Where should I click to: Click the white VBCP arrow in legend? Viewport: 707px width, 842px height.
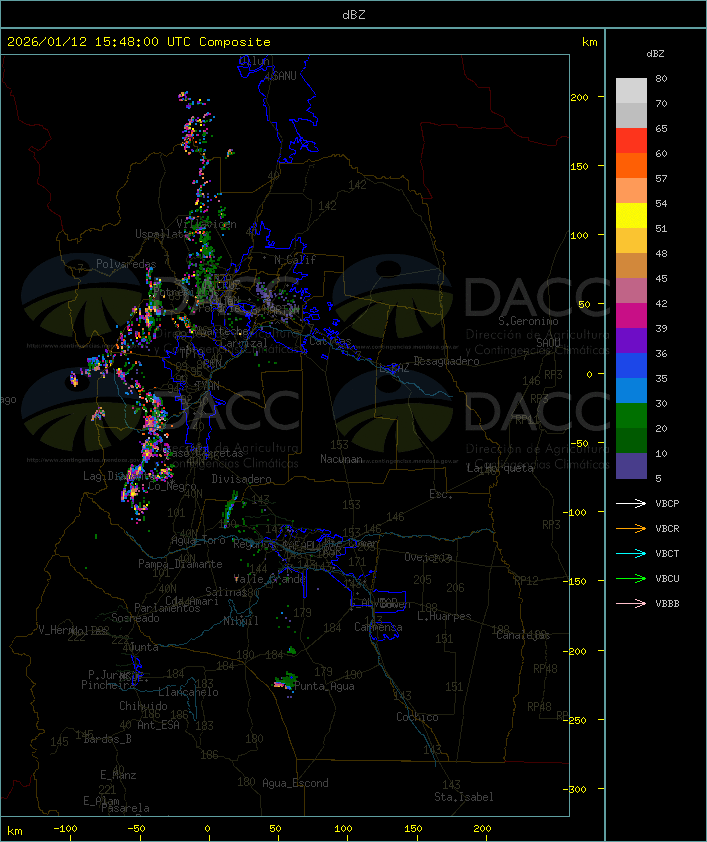[x=632, y=504]
